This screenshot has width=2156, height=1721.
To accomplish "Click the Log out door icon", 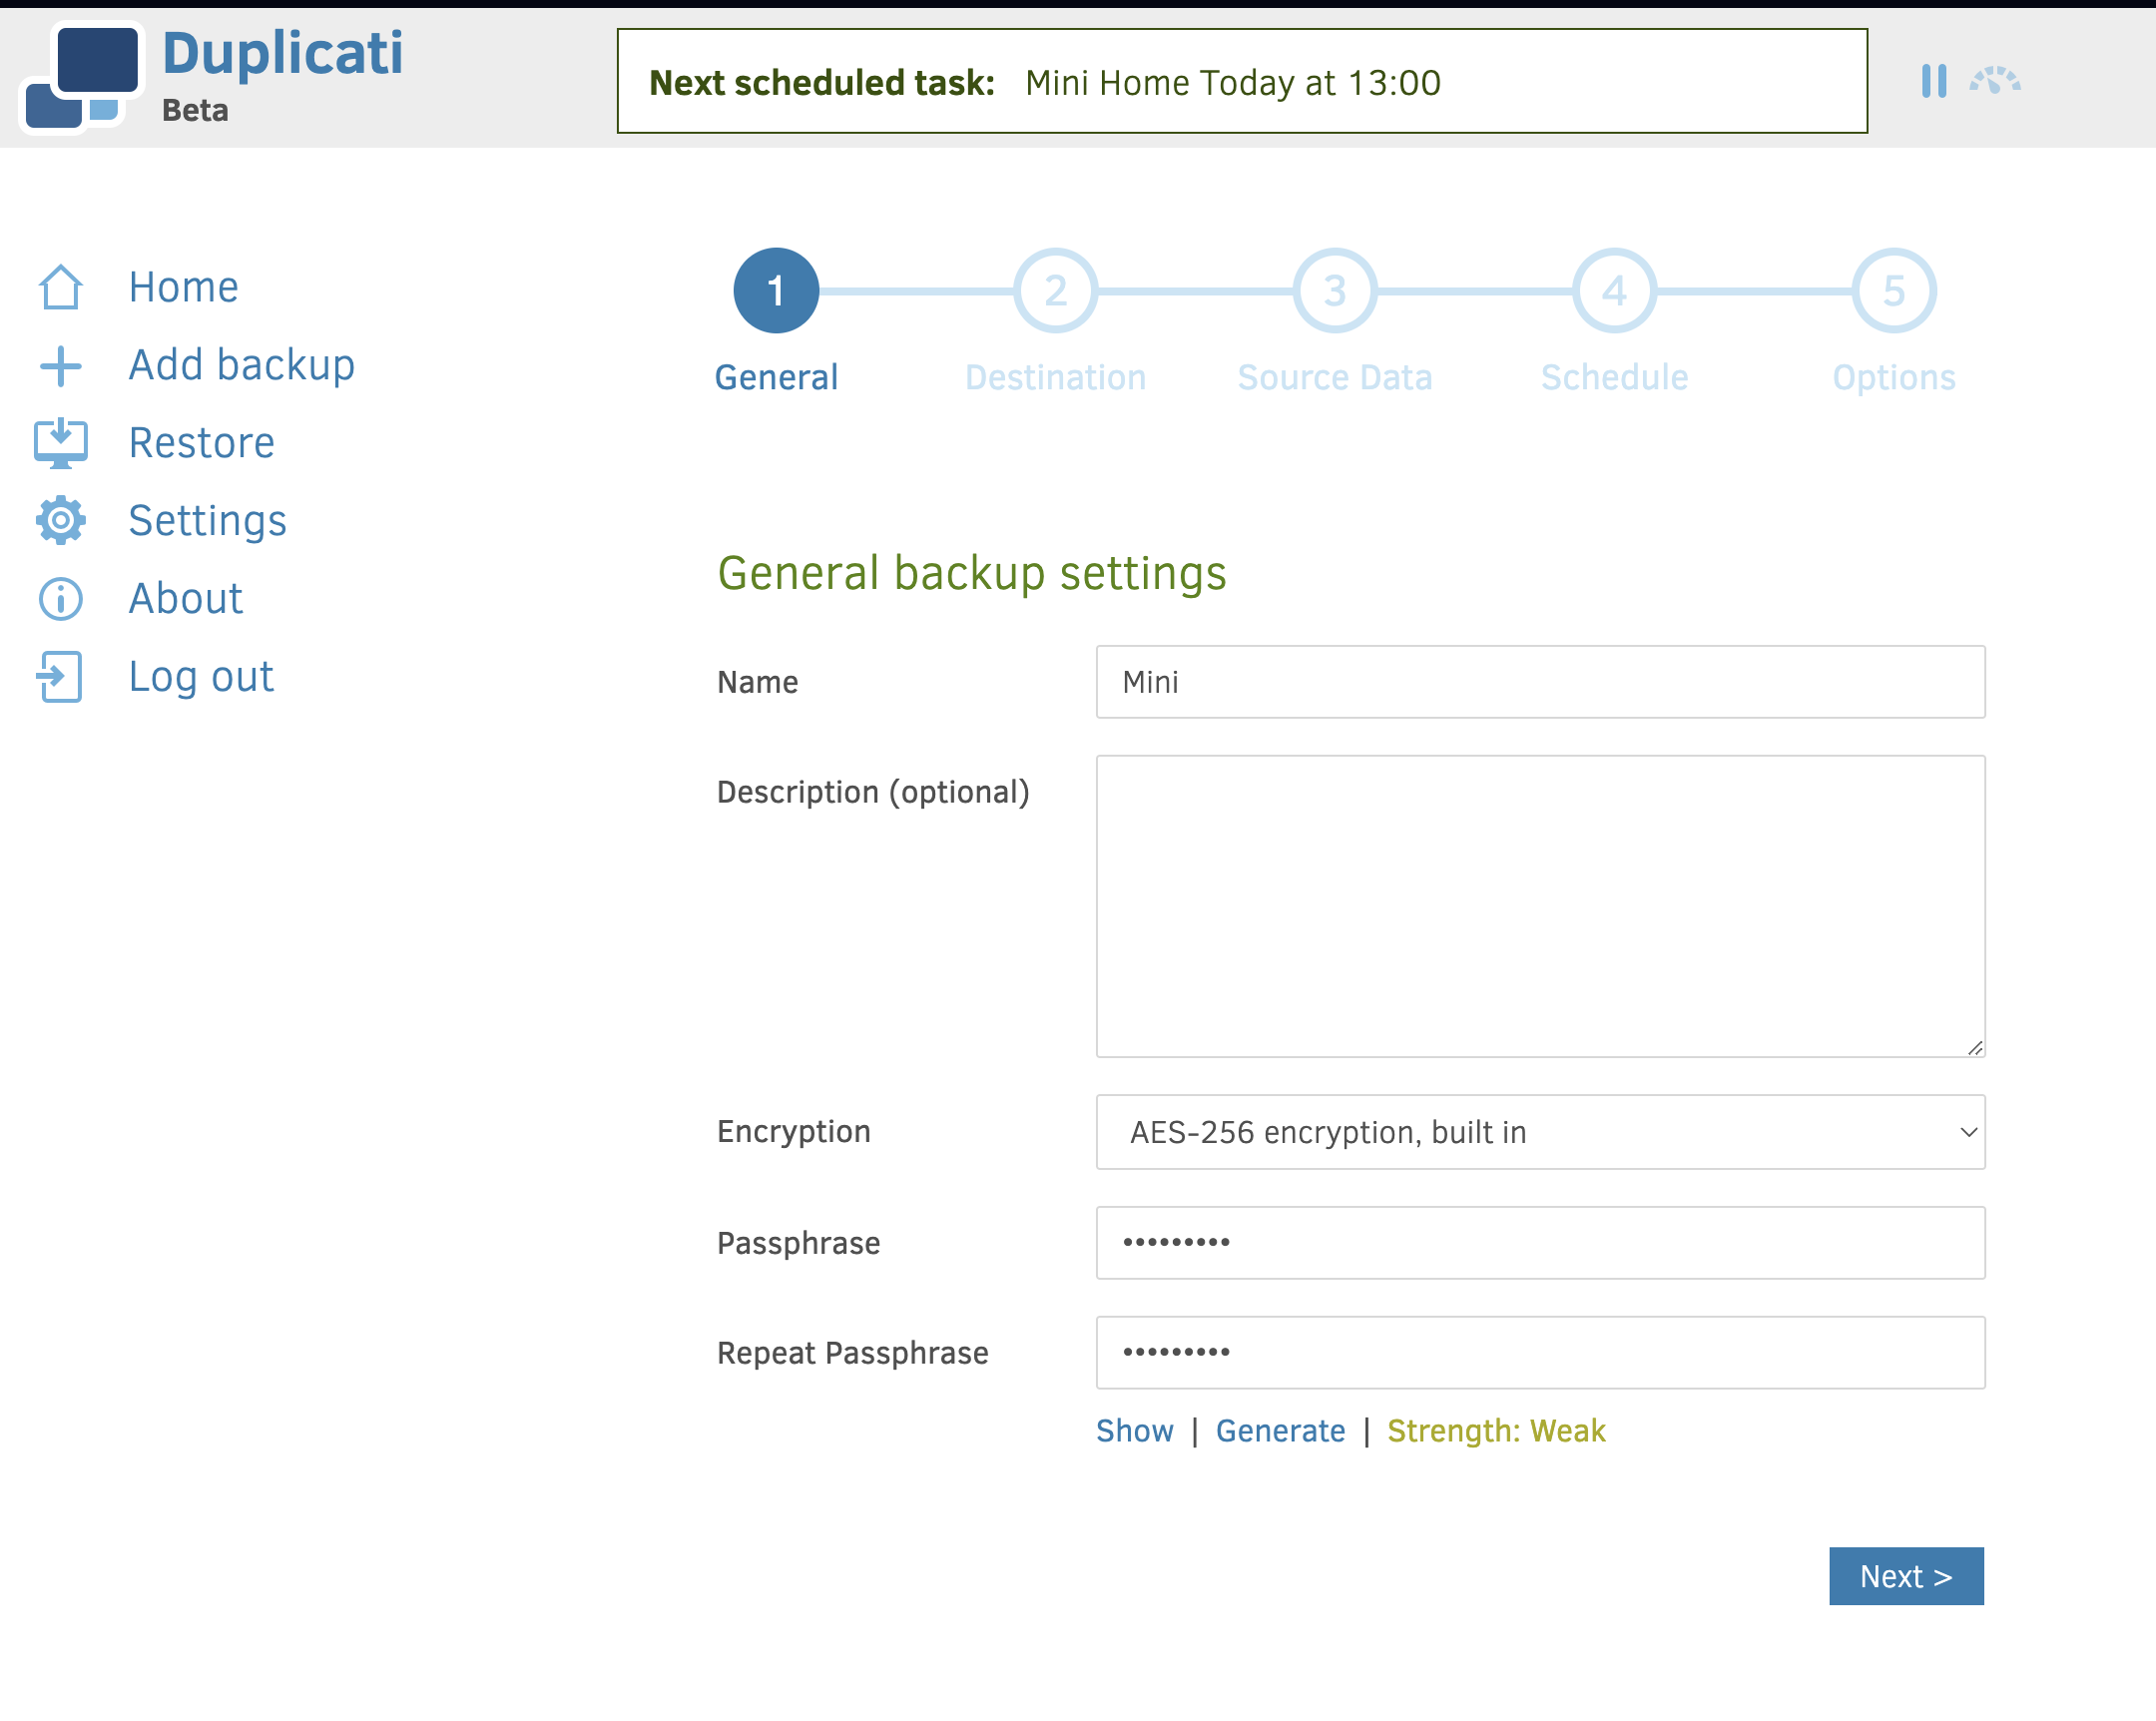I will click(60, 677).
